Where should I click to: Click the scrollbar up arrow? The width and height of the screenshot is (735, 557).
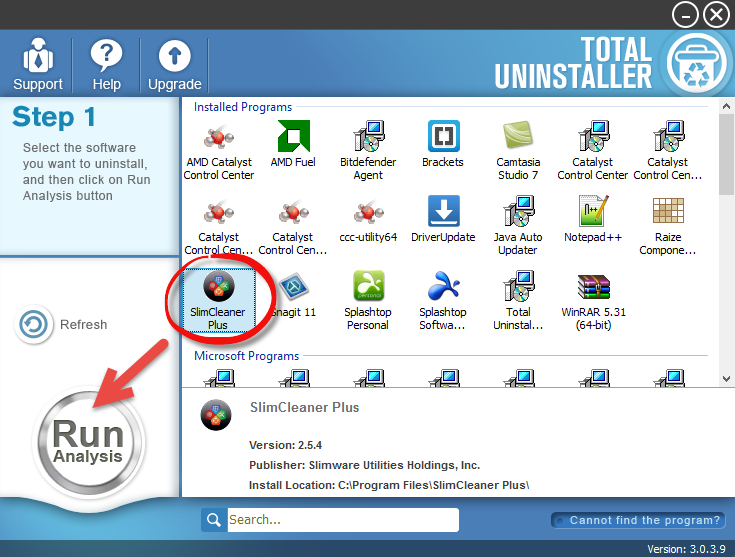tap(726, 106)
